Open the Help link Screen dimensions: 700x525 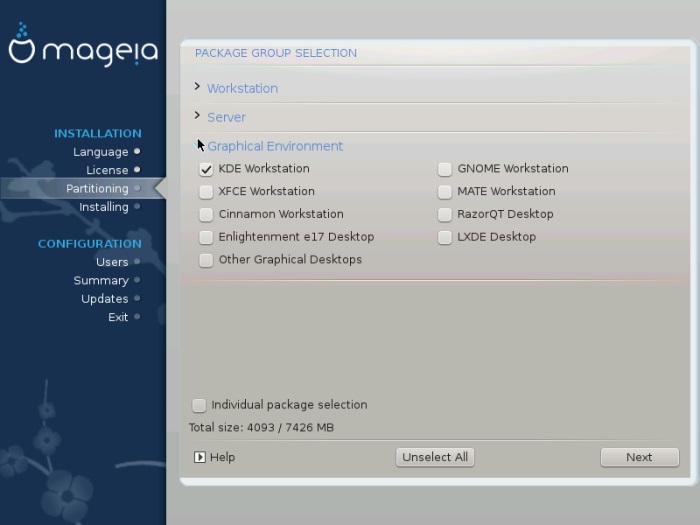tap(222, 457)
